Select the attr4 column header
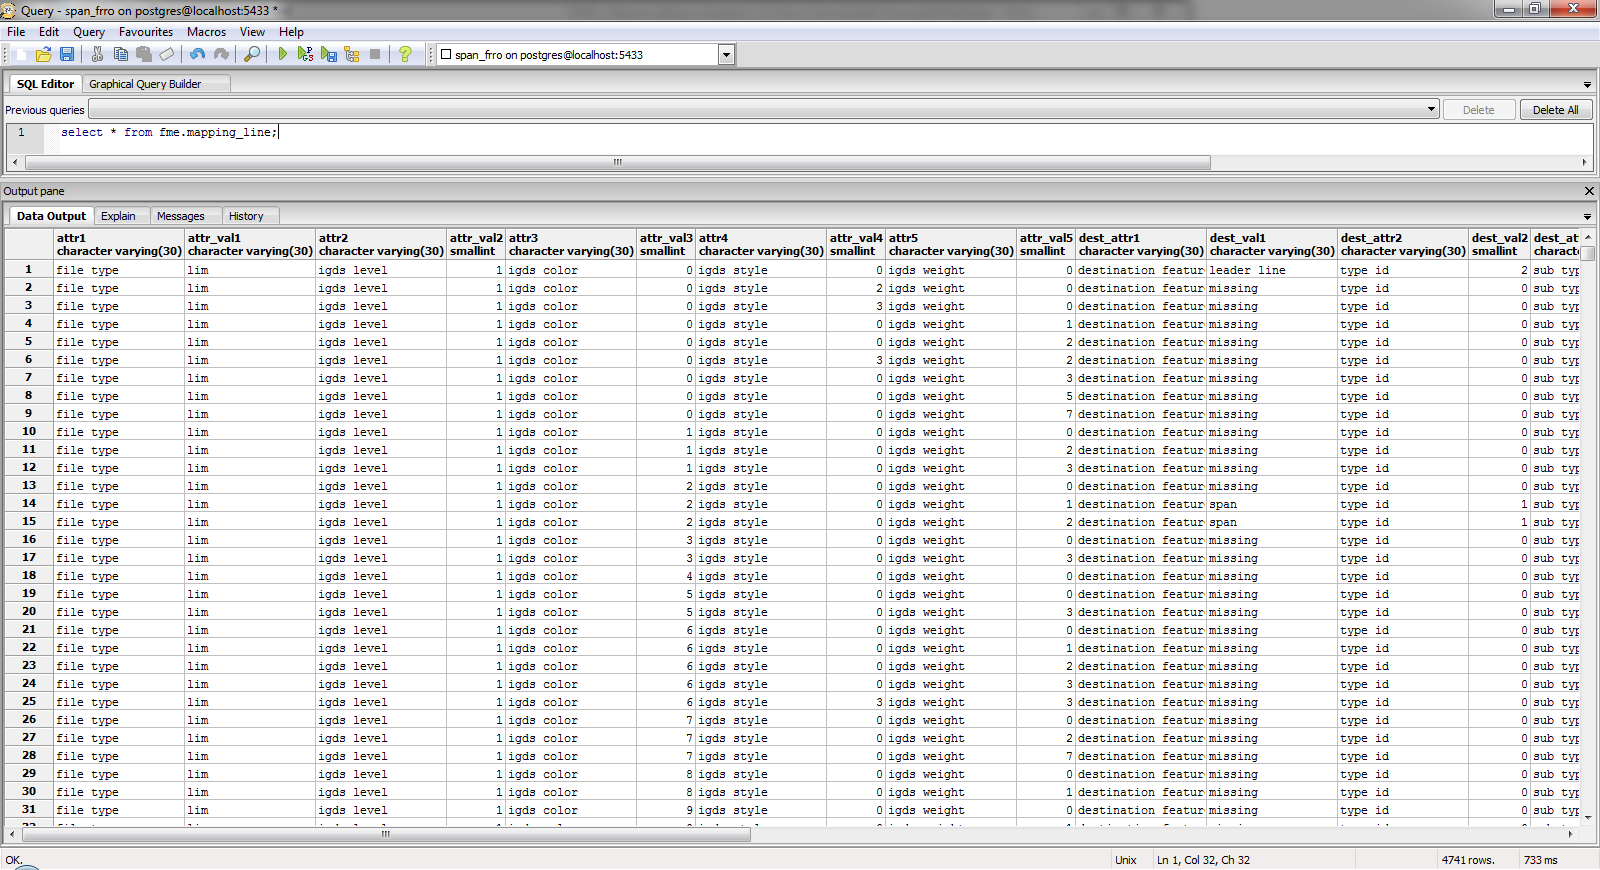The height and width of the screenshot is (870, 1600). point(761,245)
